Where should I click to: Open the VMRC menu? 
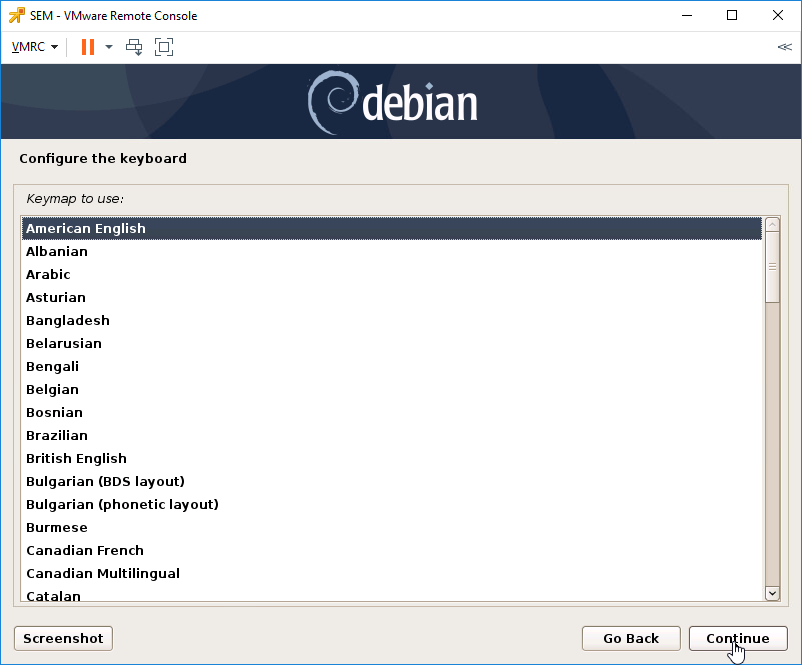coord(34,47)
